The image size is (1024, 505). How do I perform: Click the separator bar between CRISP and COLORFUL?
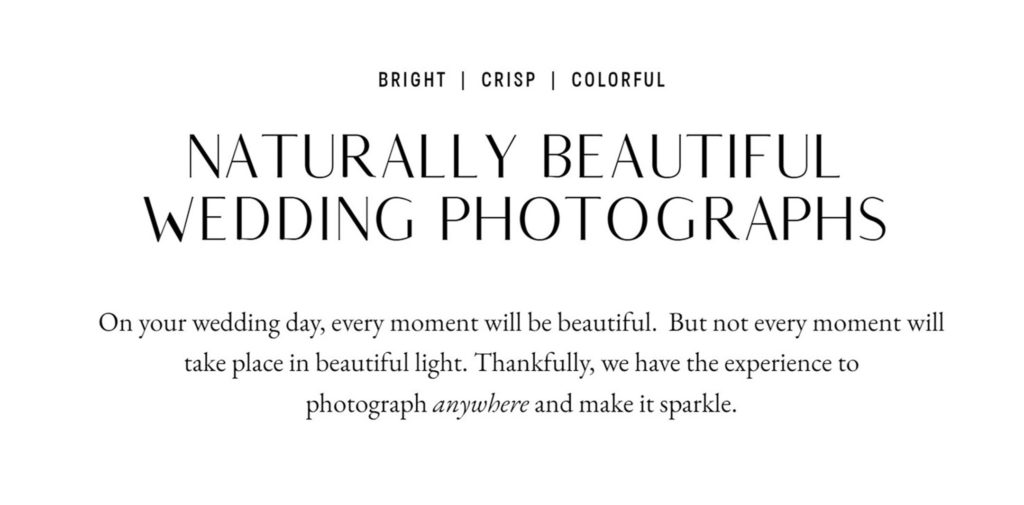point(554,81)
